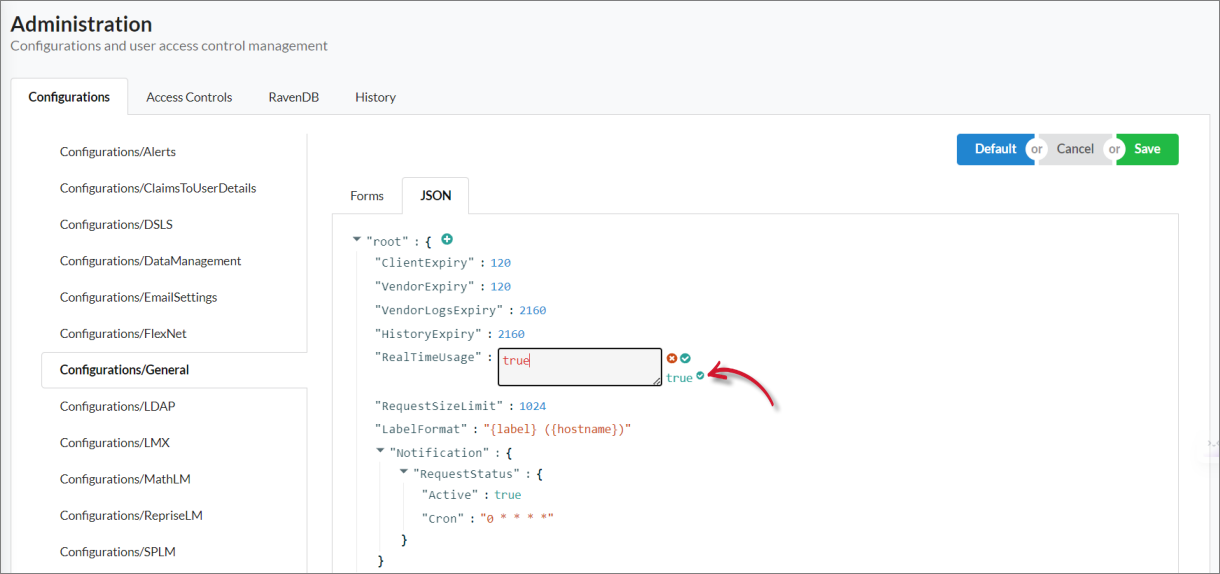This screenshot has width=1220, height=574.
Task: Click the "VendorLogsExpiry" key label
Action: 438,311
